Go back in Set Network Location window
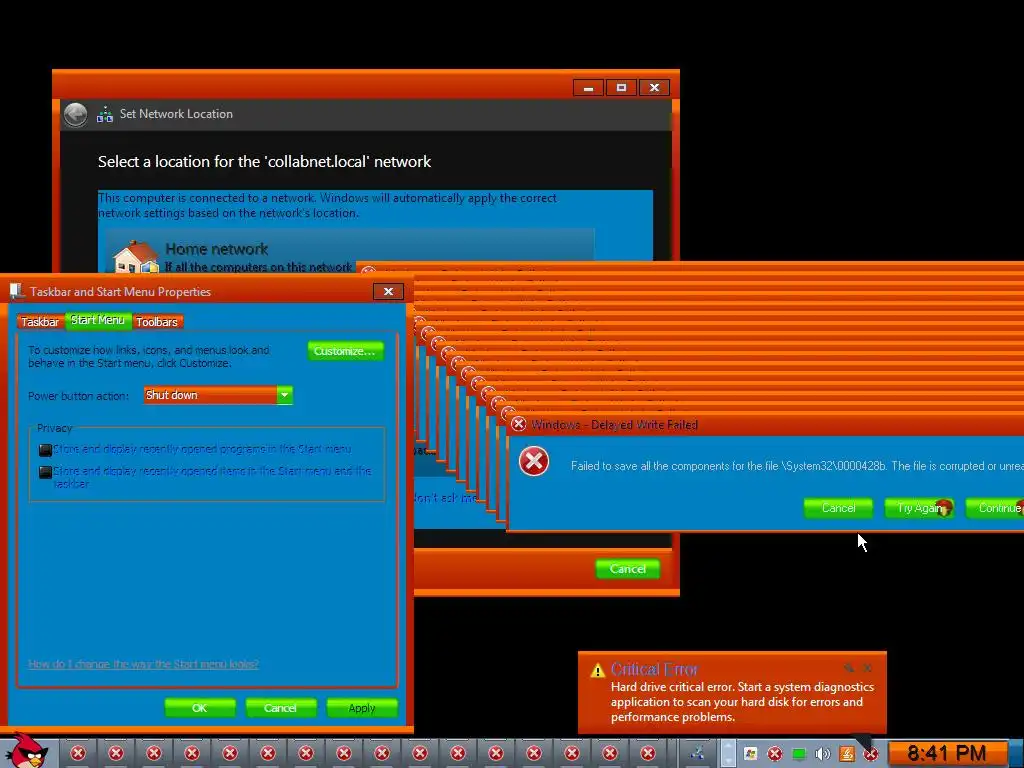Screen dimensions: 1024x768 (76, 114)
